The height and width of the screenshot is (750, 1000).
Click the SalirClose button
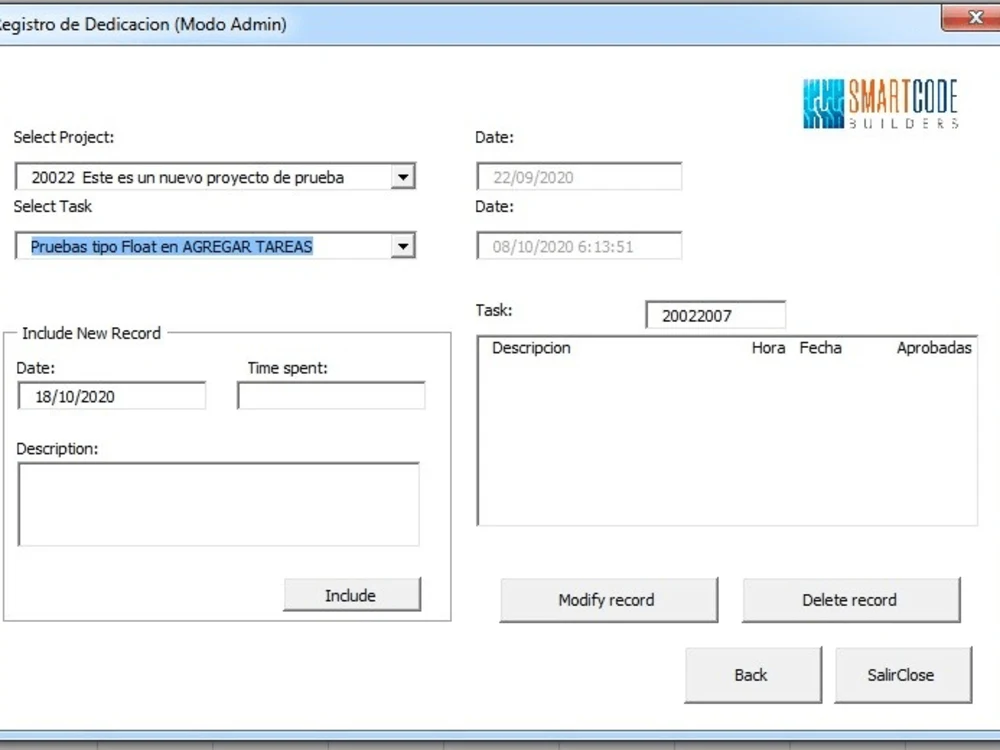(903, 675)
